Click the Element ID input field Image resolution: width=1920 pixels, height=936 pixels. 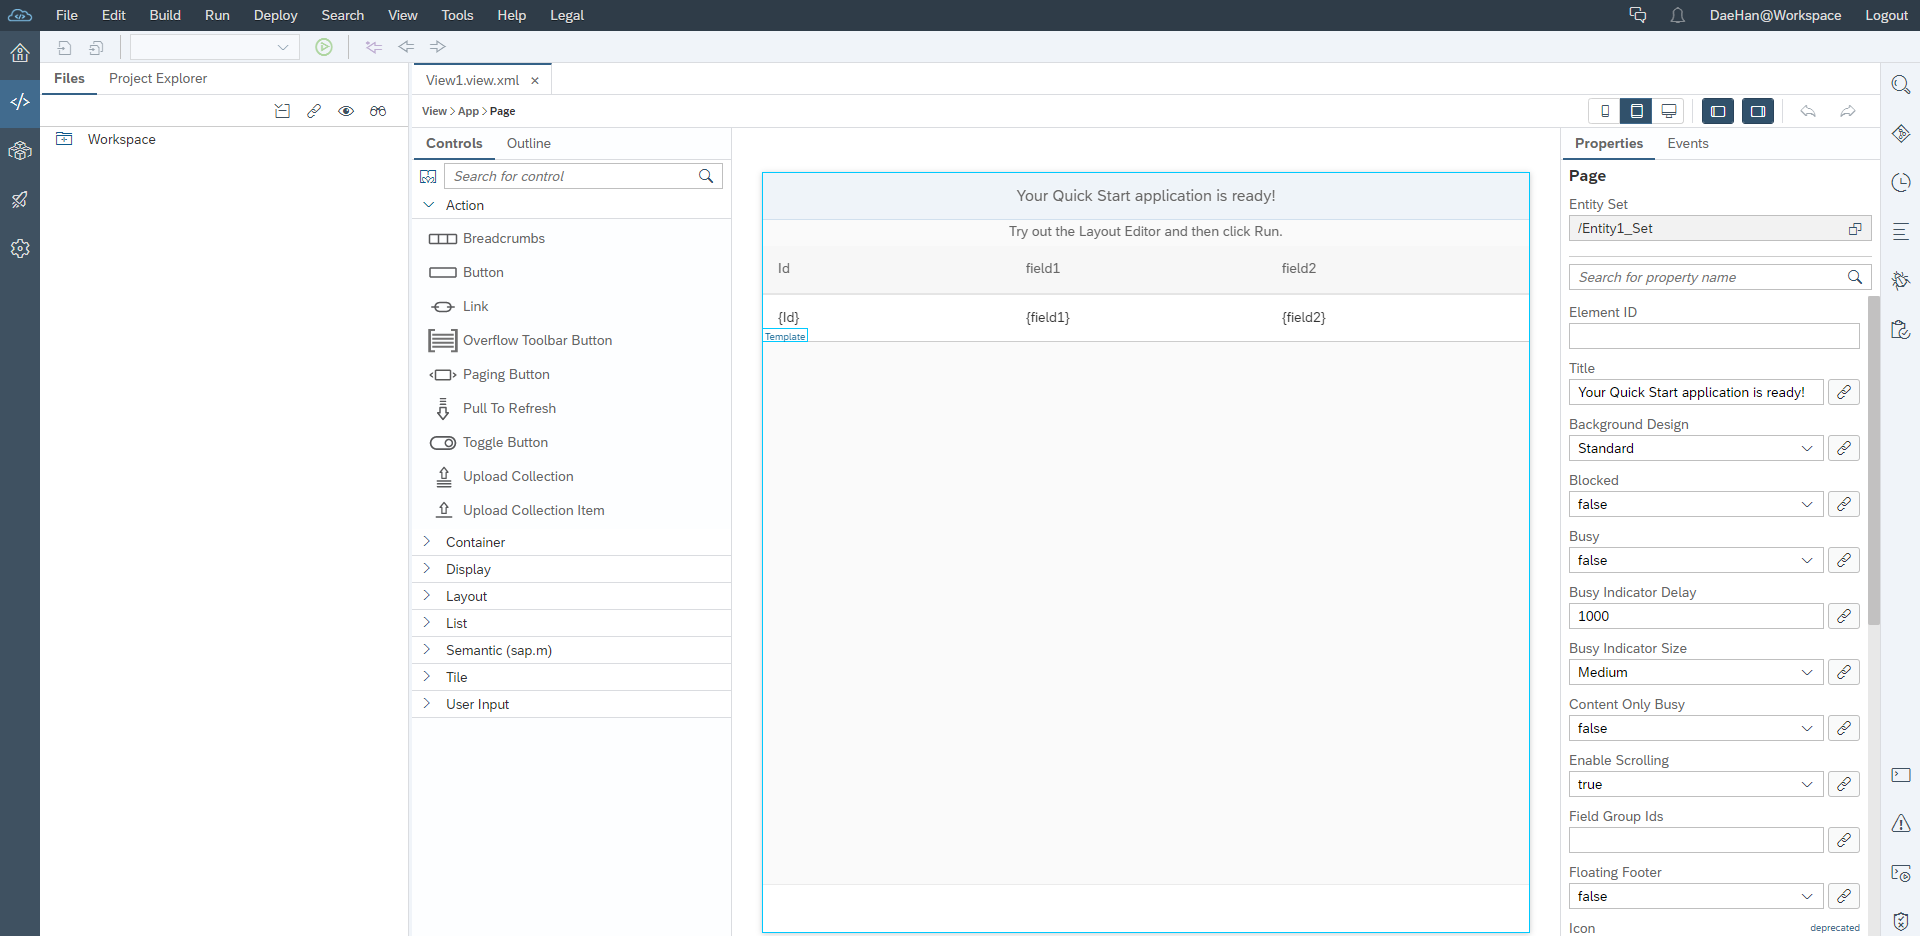[x=1714, y=336]
